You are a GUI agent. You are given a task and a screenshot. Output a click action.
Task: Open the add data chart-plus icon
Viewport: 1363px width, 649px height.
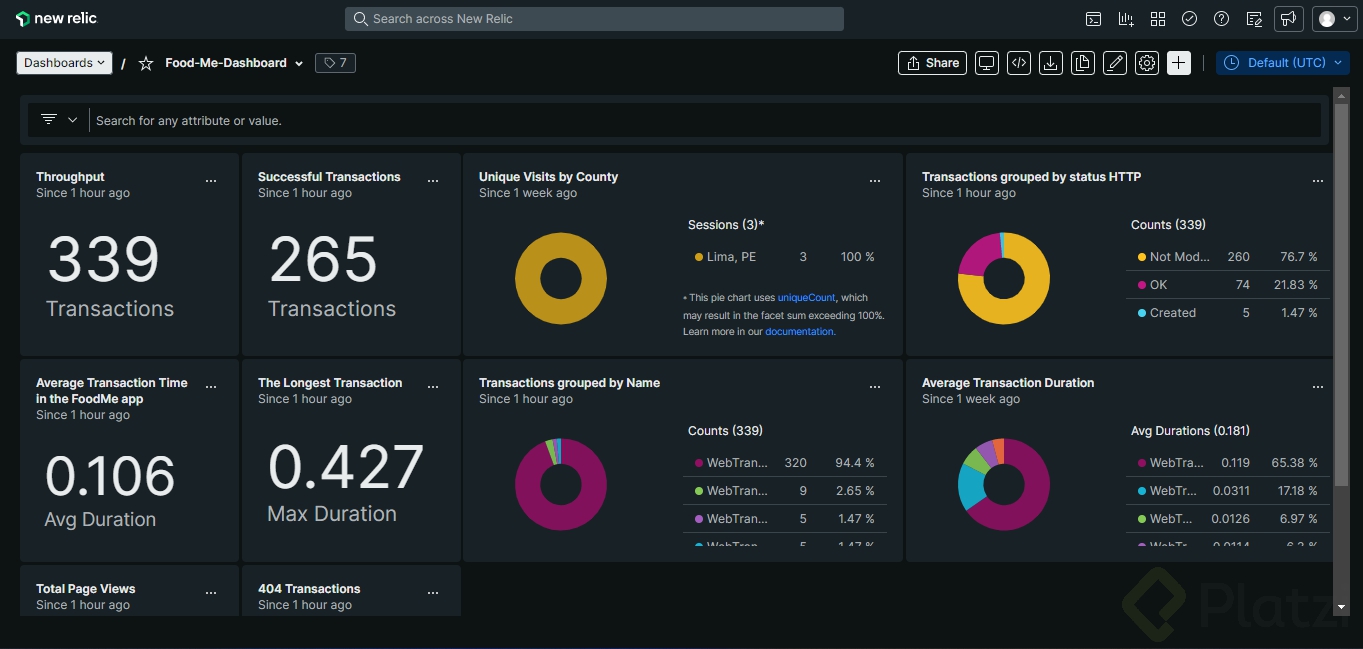coord(1126,19)
